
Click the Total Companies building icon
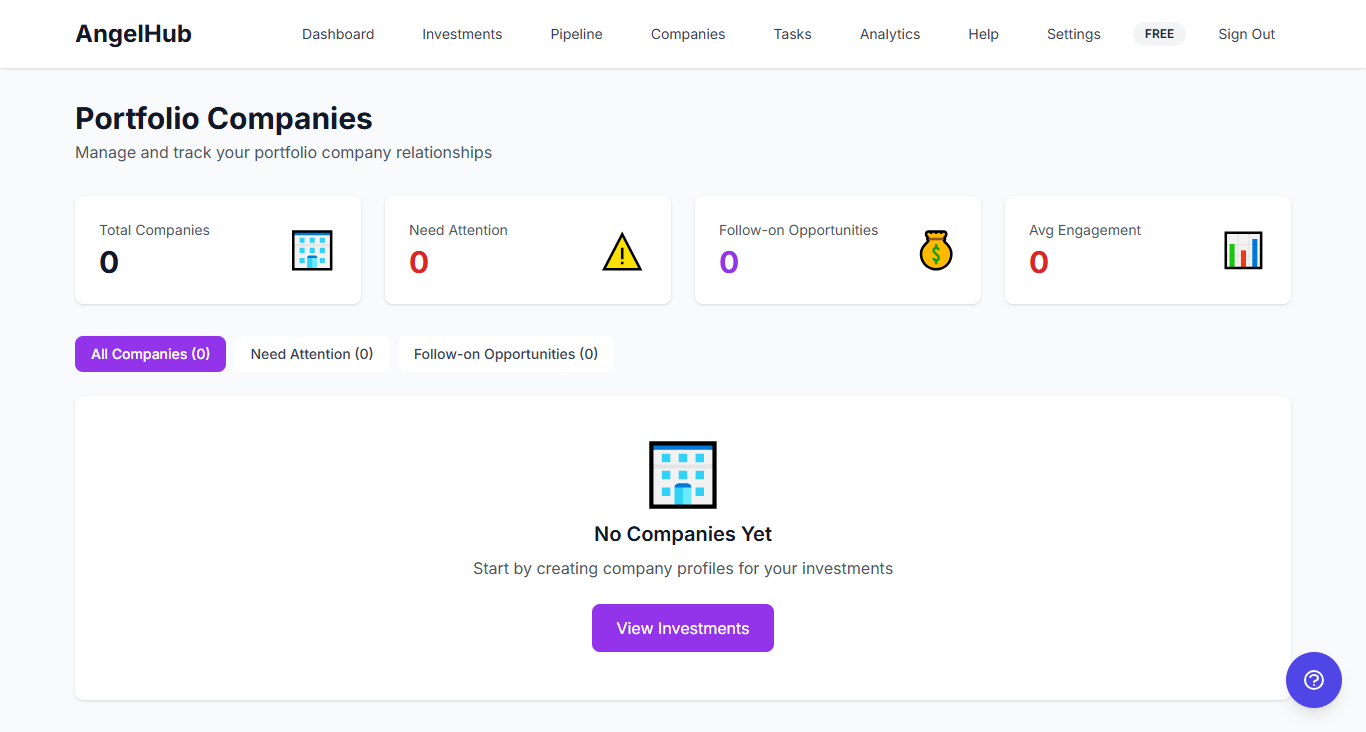pos(312,250)
